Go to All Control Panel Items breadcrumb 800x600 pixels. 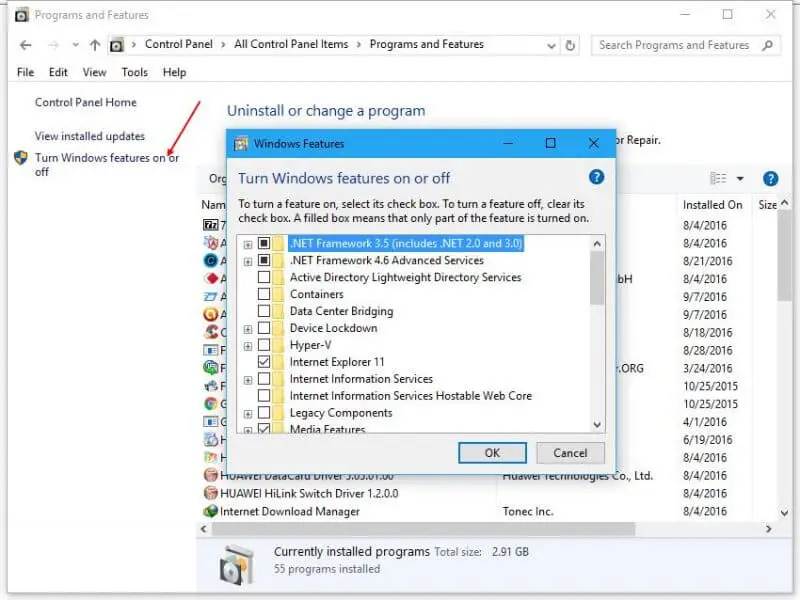pyautogui.click(x=291, y=44)
